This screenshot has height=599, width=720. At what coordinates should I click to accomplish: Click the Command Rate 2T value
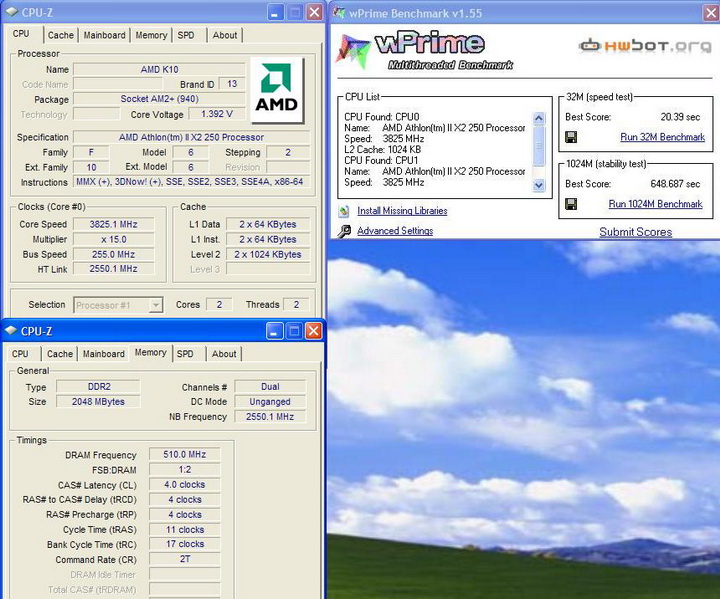185,559
